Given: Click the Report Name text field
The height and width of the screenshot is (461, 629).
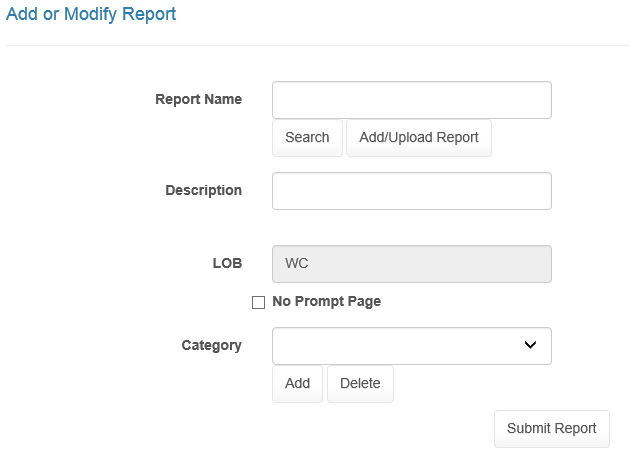Looking at the screenshot, I should [411, 100].
